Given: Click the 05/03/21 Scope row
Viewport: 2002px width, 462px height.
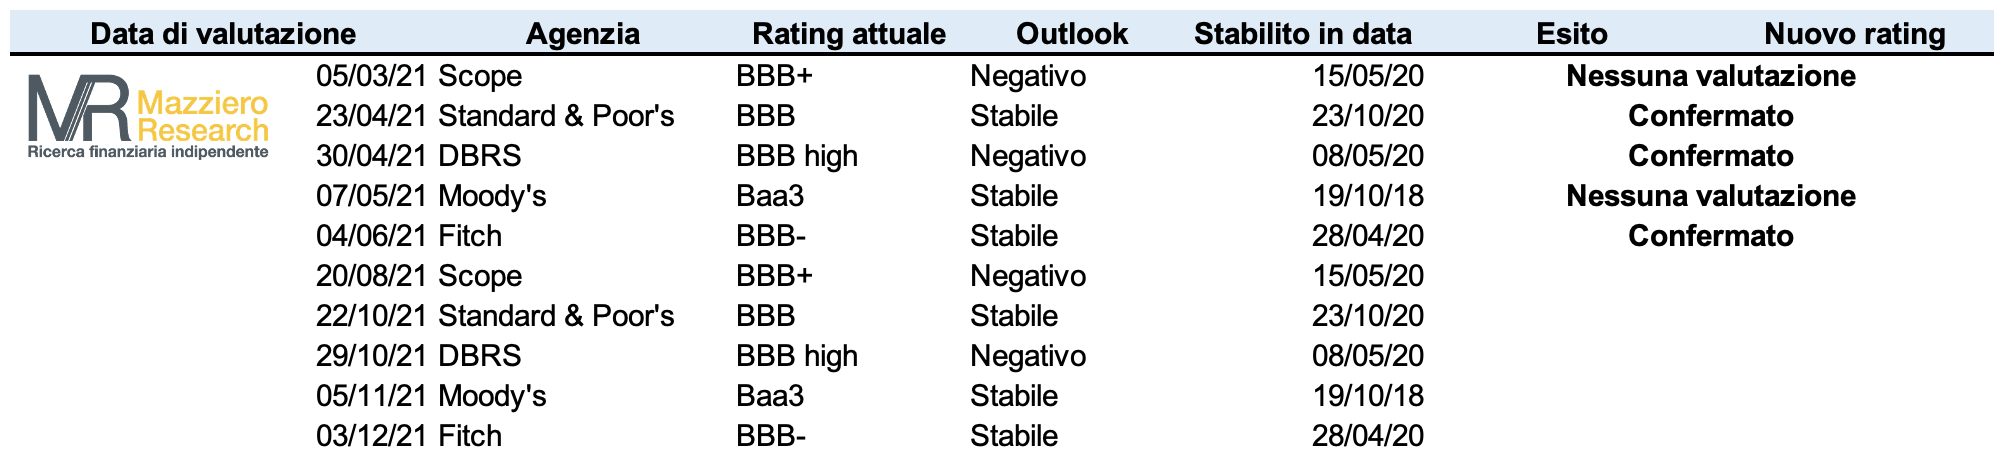Looking at the screenshot, I should 1086,76.
